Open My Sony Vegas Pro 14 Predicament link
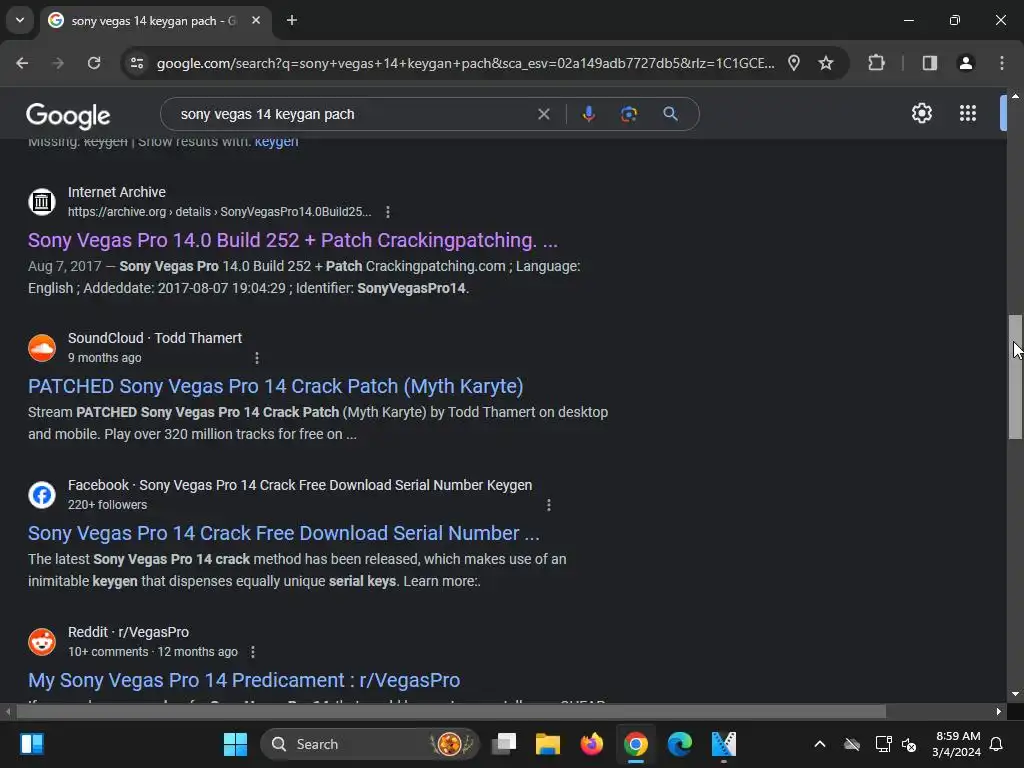Image resolution: width=1024 pixels, height=768 pixels. [244, 680]
